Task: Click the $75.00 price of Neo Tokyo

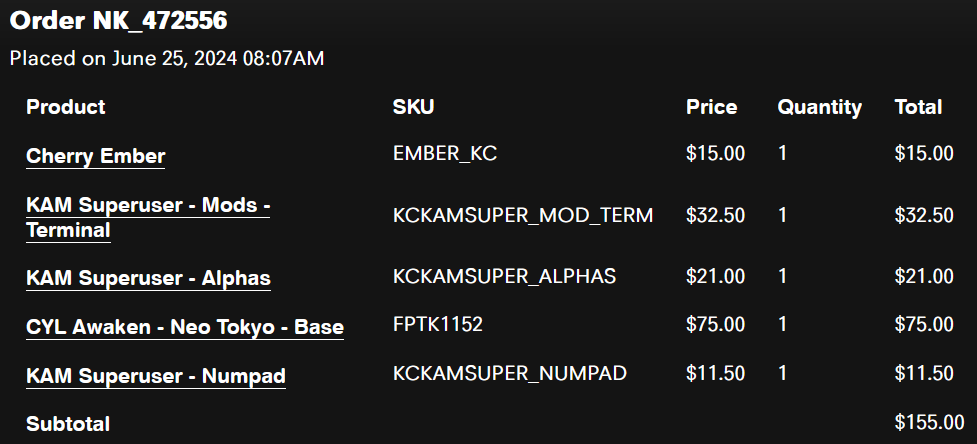Action: (x=715, y=324)
